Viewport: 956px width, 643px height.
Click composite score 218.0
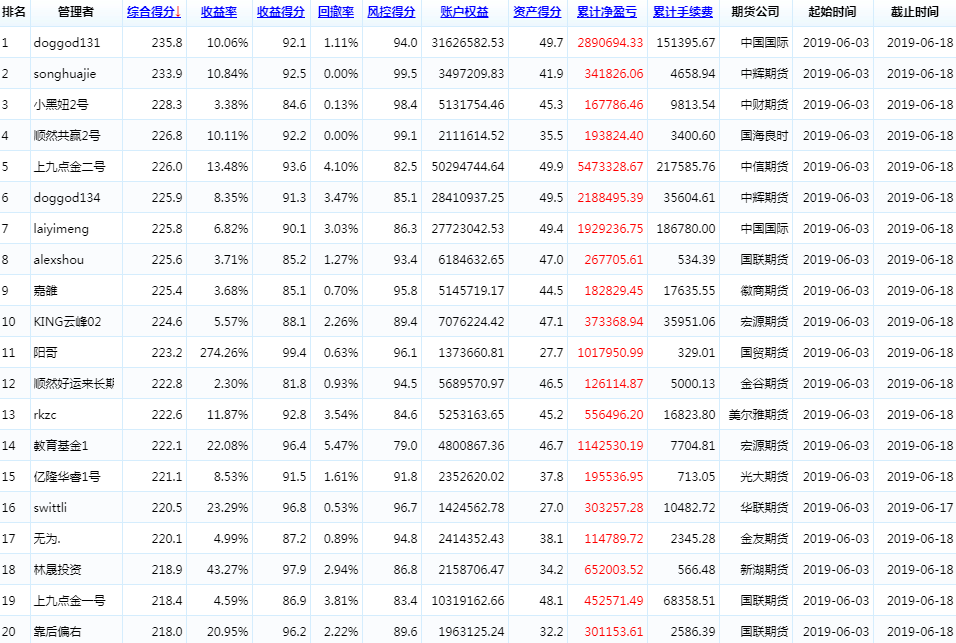click(167, 632)
